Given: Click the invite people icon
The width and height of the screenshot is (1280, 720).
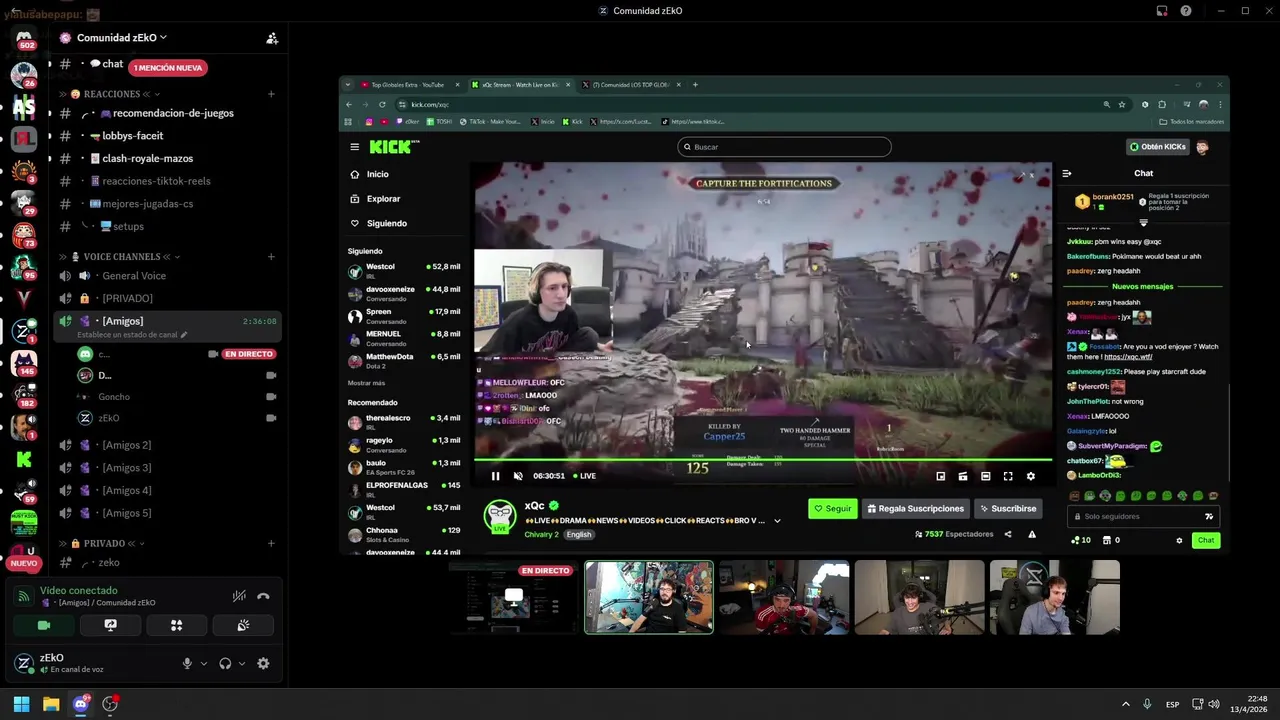Looking at the screenshot, I should [272, 38].
